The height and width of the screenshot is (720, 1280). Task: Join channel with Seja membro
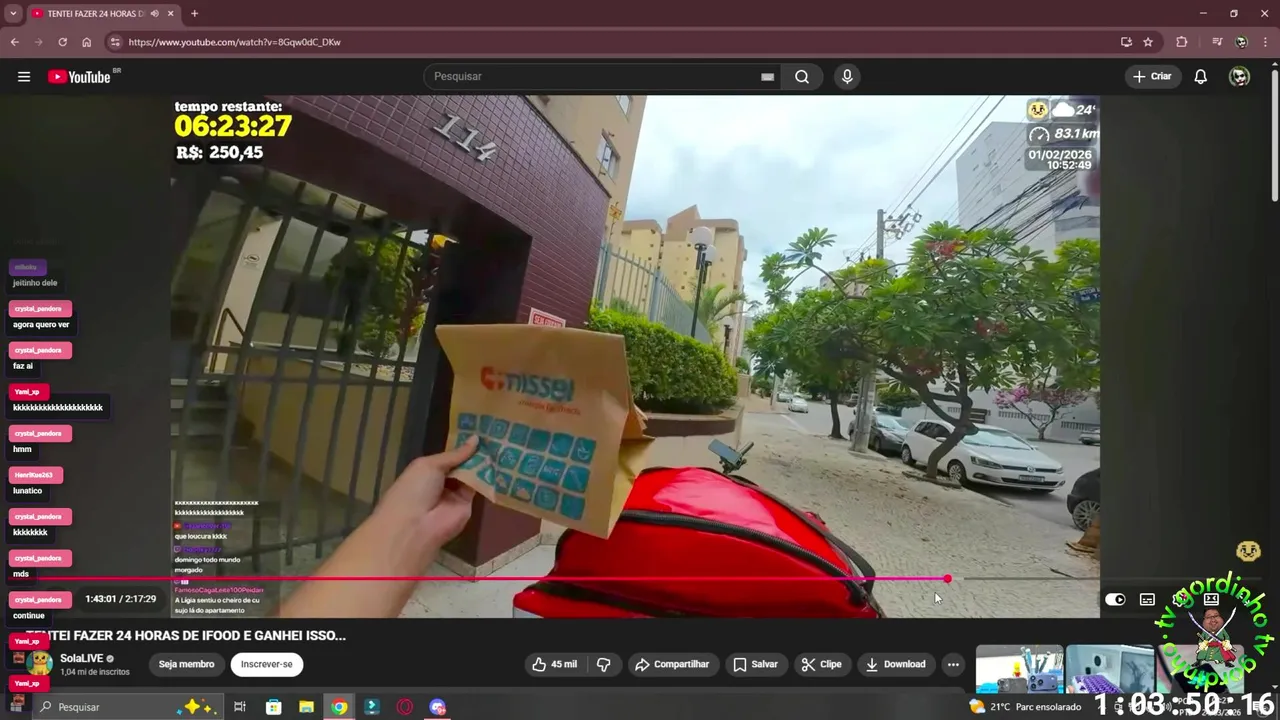click(x=186, y=664)
